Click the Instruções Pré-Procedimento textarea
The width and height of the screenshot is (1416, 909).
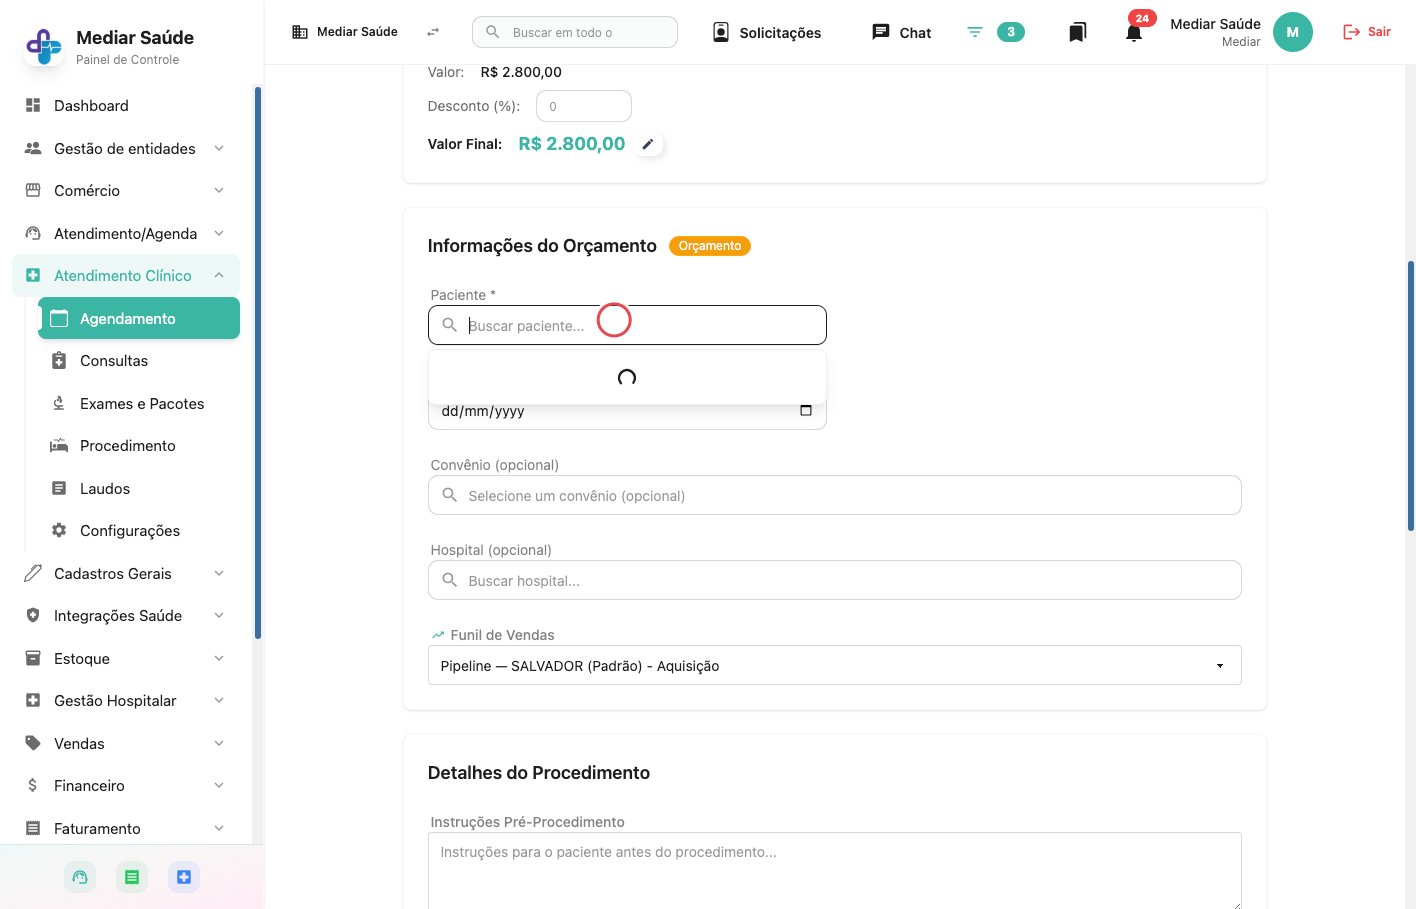[834, 870]
